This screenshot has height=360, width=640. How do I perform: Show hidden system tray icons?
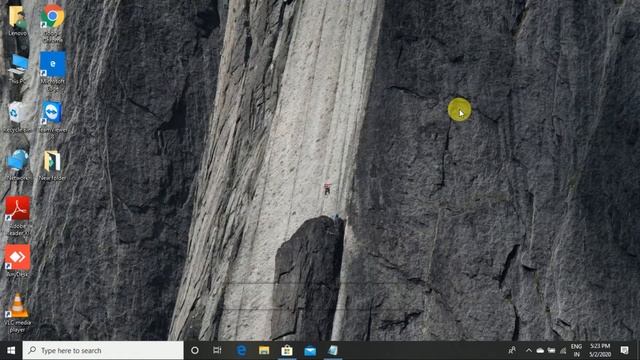529,351
